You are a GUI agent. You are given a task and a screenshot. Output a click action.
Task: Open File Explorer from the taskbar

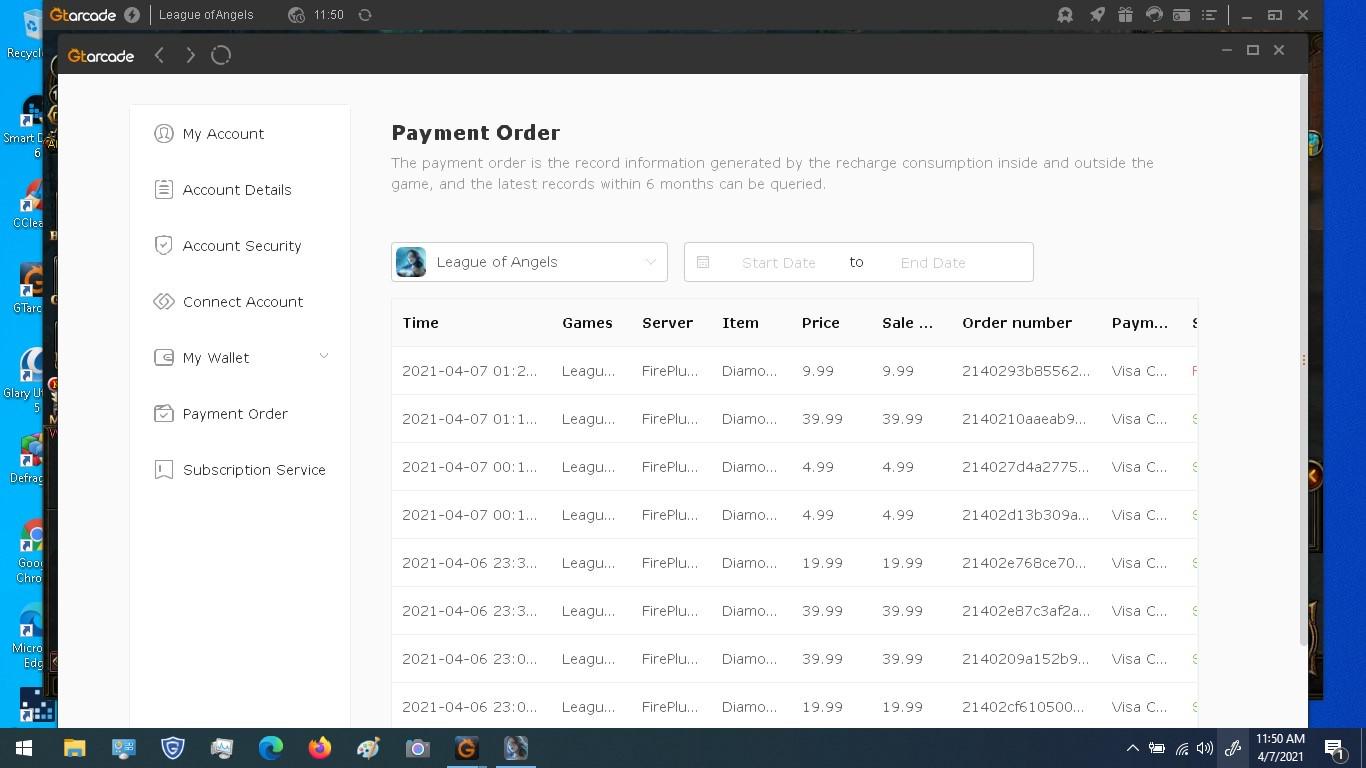[x=75, y=748]
